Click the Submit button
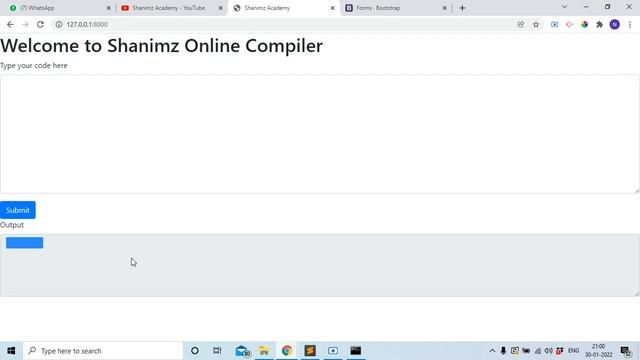The image size is (640, 360). coord(18,210)
